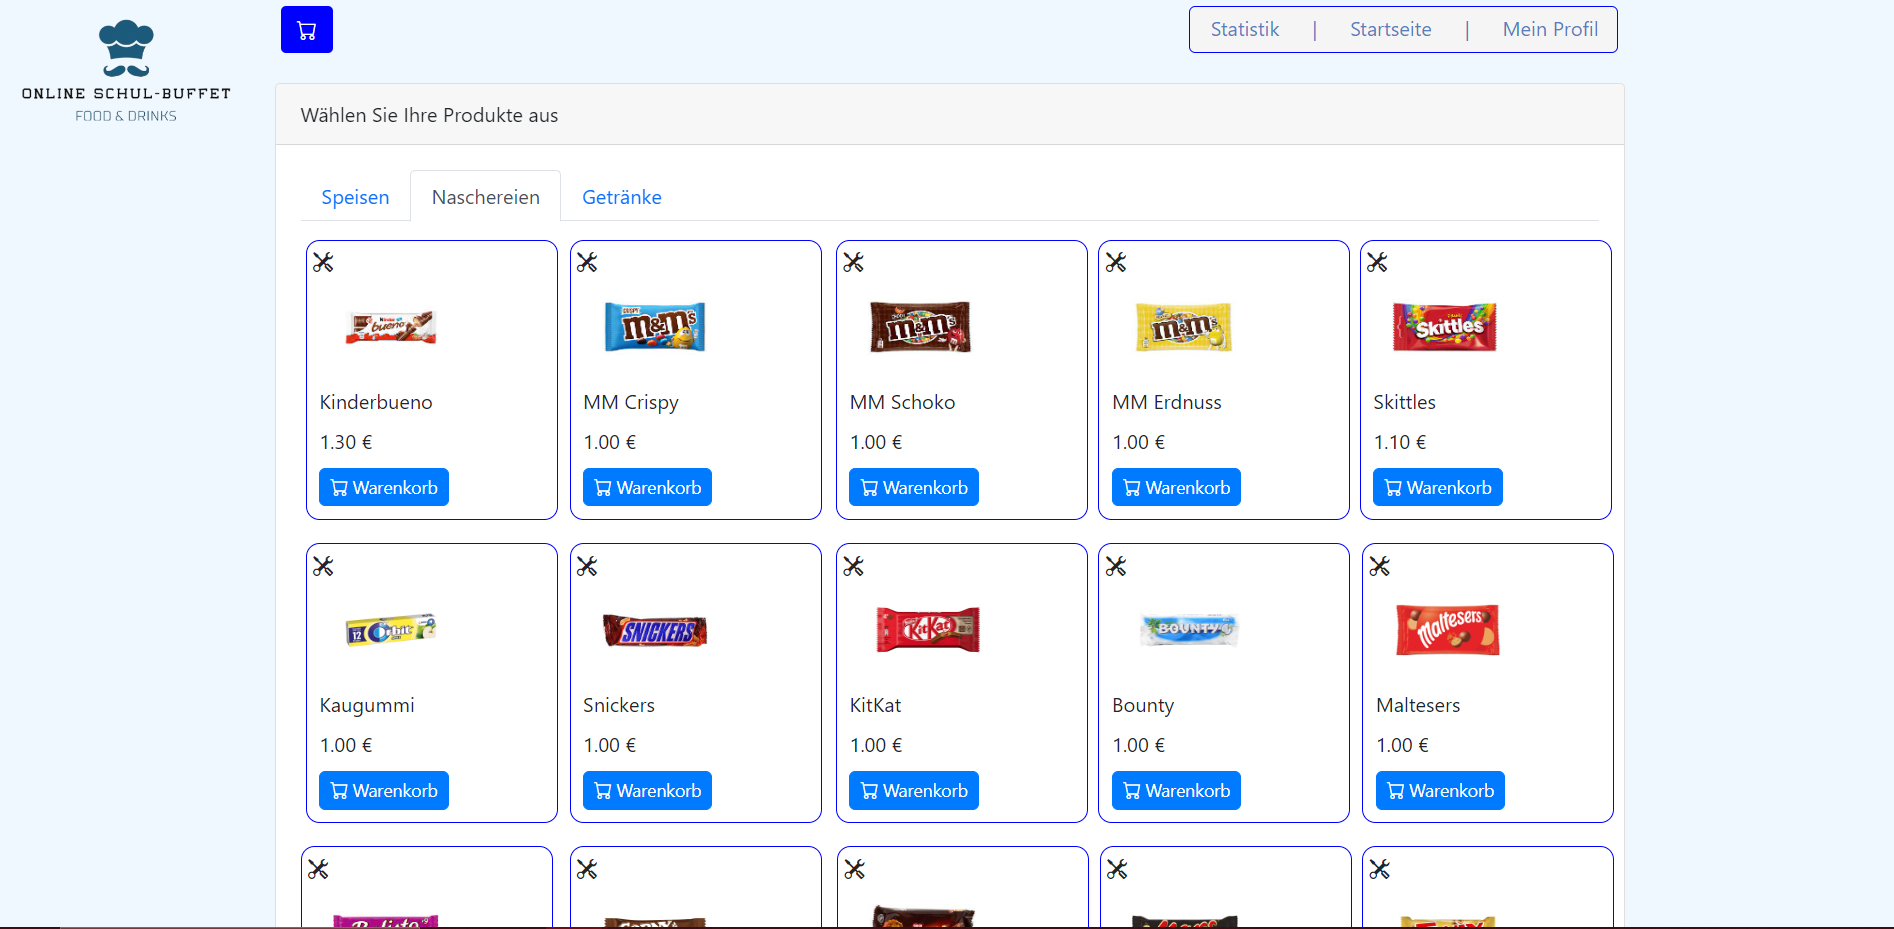
Task: Click the Kaugummi product image
Action: pos(391,630)
